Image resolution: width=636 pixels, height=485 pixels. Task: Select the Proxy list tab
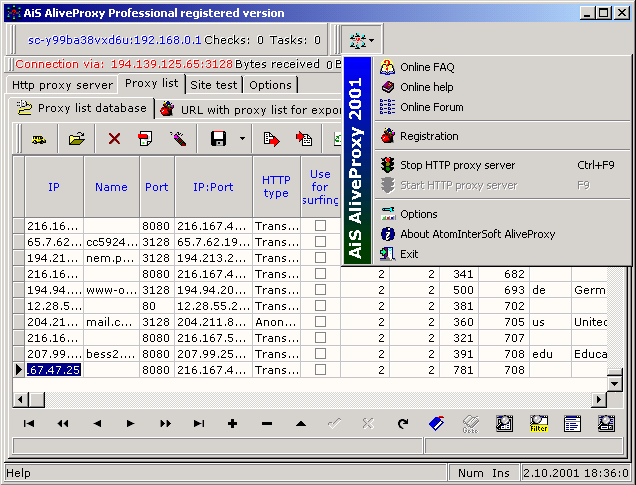pos(151,83)
